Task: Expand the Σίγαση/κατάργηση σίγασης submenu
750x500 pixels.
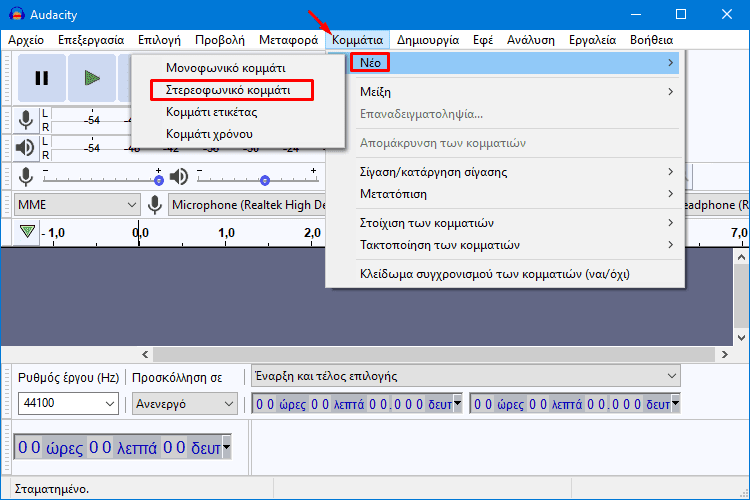Action: coord(517,172)
